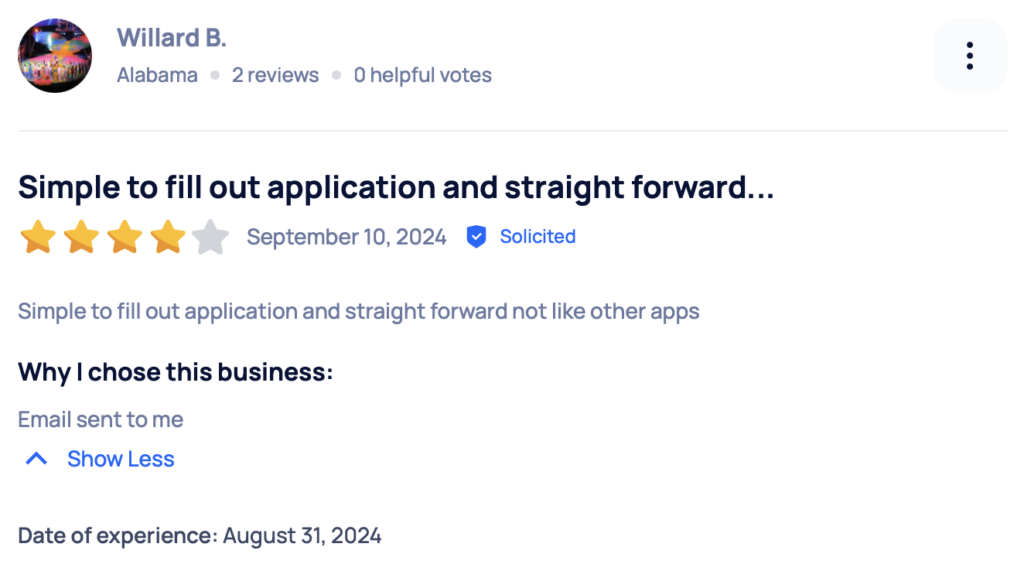Click the Show Less link
The width and height of the screenshot is (1024, 571).
(x=120, y=459)
